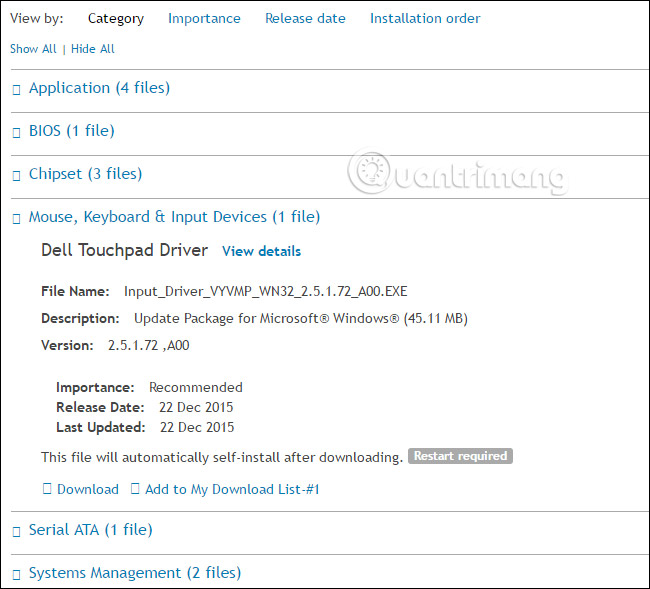Click the Update Package description text

coord(301,318)
